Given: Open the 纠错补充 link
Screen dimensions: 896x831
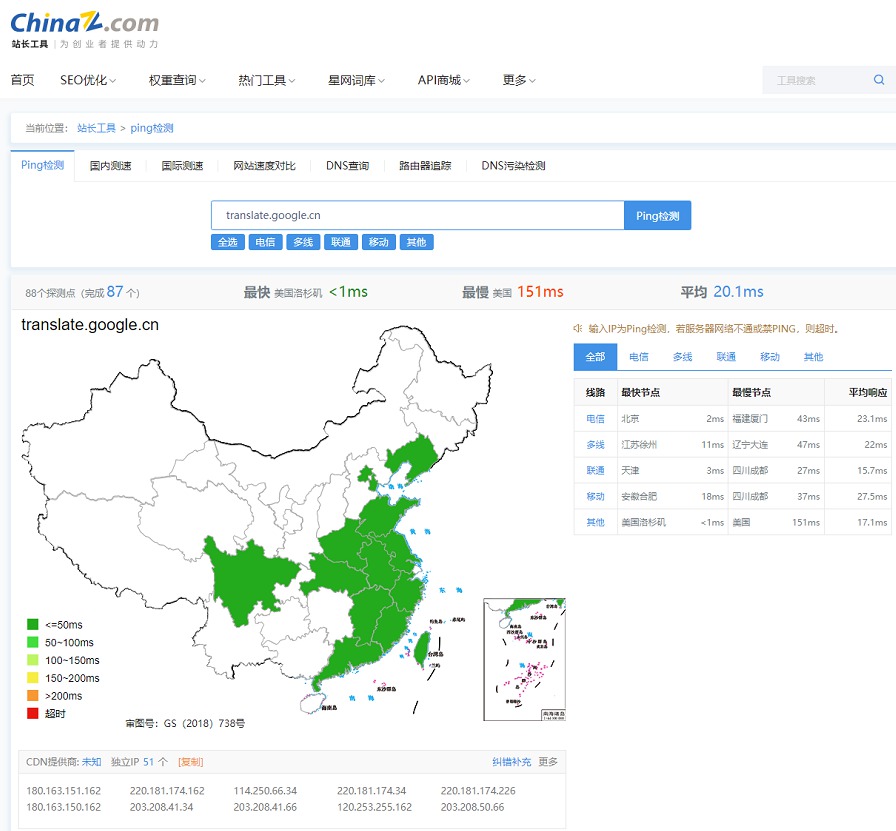Looking at the screenshot, I should 511,762.
